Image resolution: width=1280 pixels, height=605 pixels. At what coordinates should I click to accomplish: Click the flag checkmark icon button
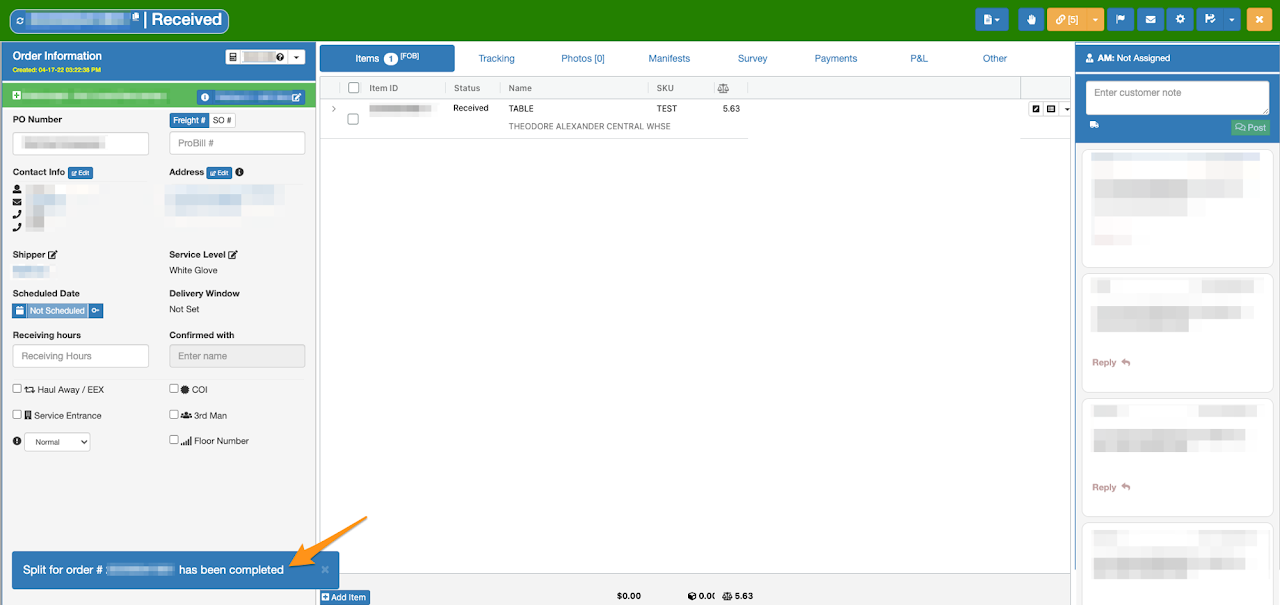click(1211, 19)
